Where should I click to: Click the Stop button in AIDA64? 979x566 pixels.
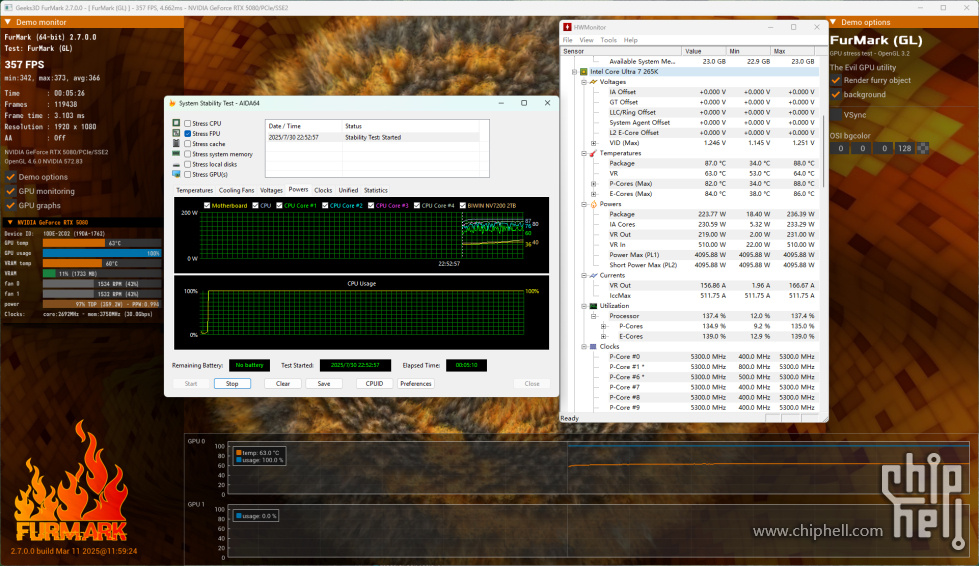(x=232, y=384)
